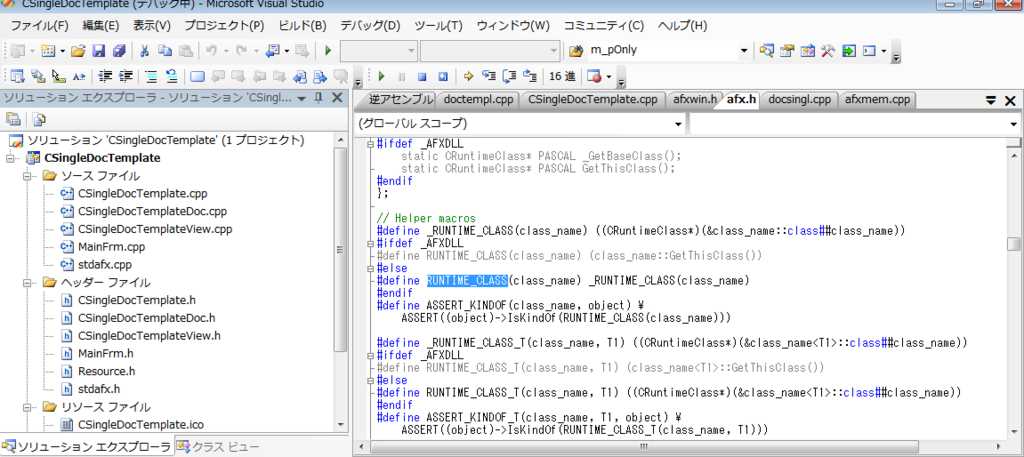
Task: Toggle the hexadecimal display 16進 button
Action: click(562, 76)
